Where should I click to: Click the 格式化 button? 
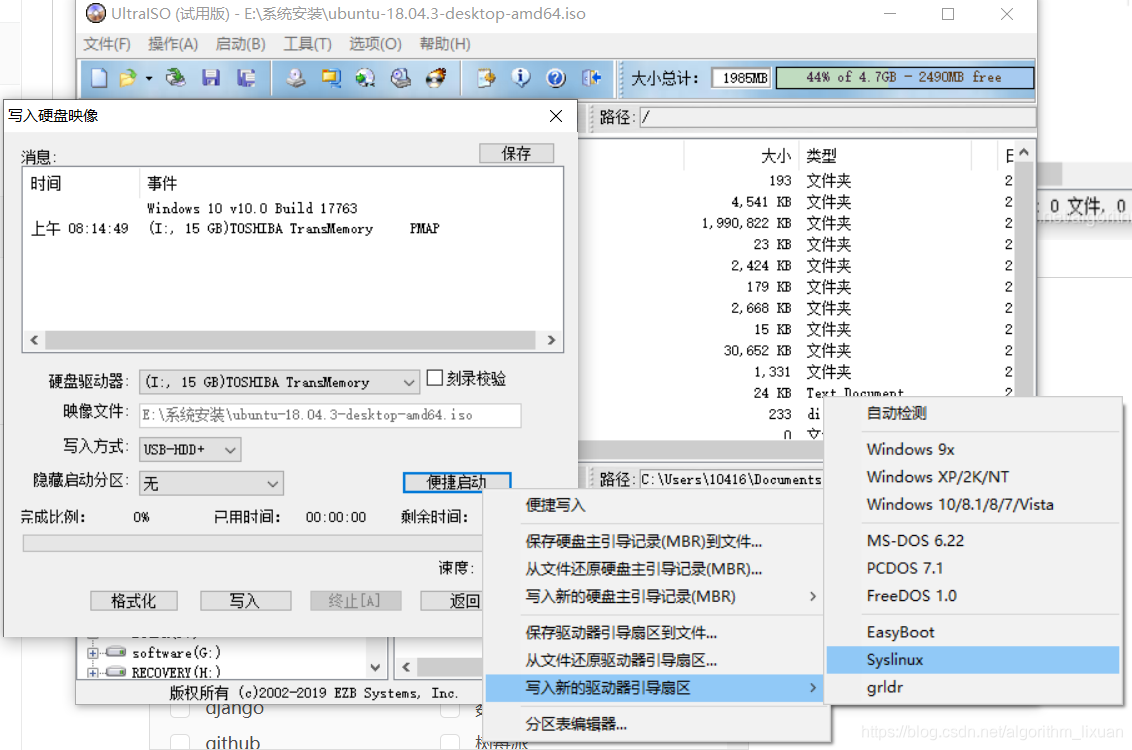tap(134, 601)
